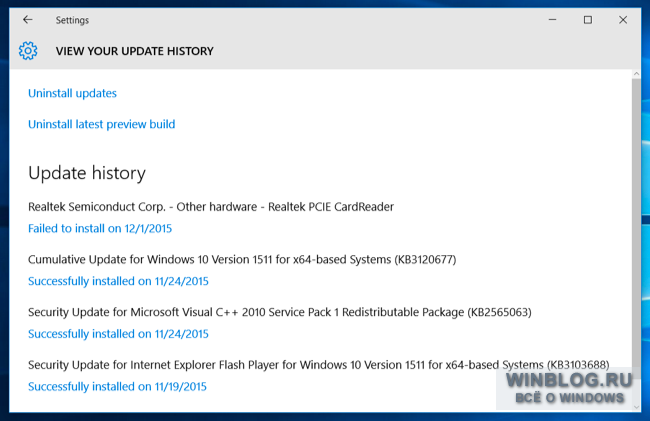Viewport: 650px width, 421px height.
Task: Maximize the Settings window
Action: [x=588, y=19]
